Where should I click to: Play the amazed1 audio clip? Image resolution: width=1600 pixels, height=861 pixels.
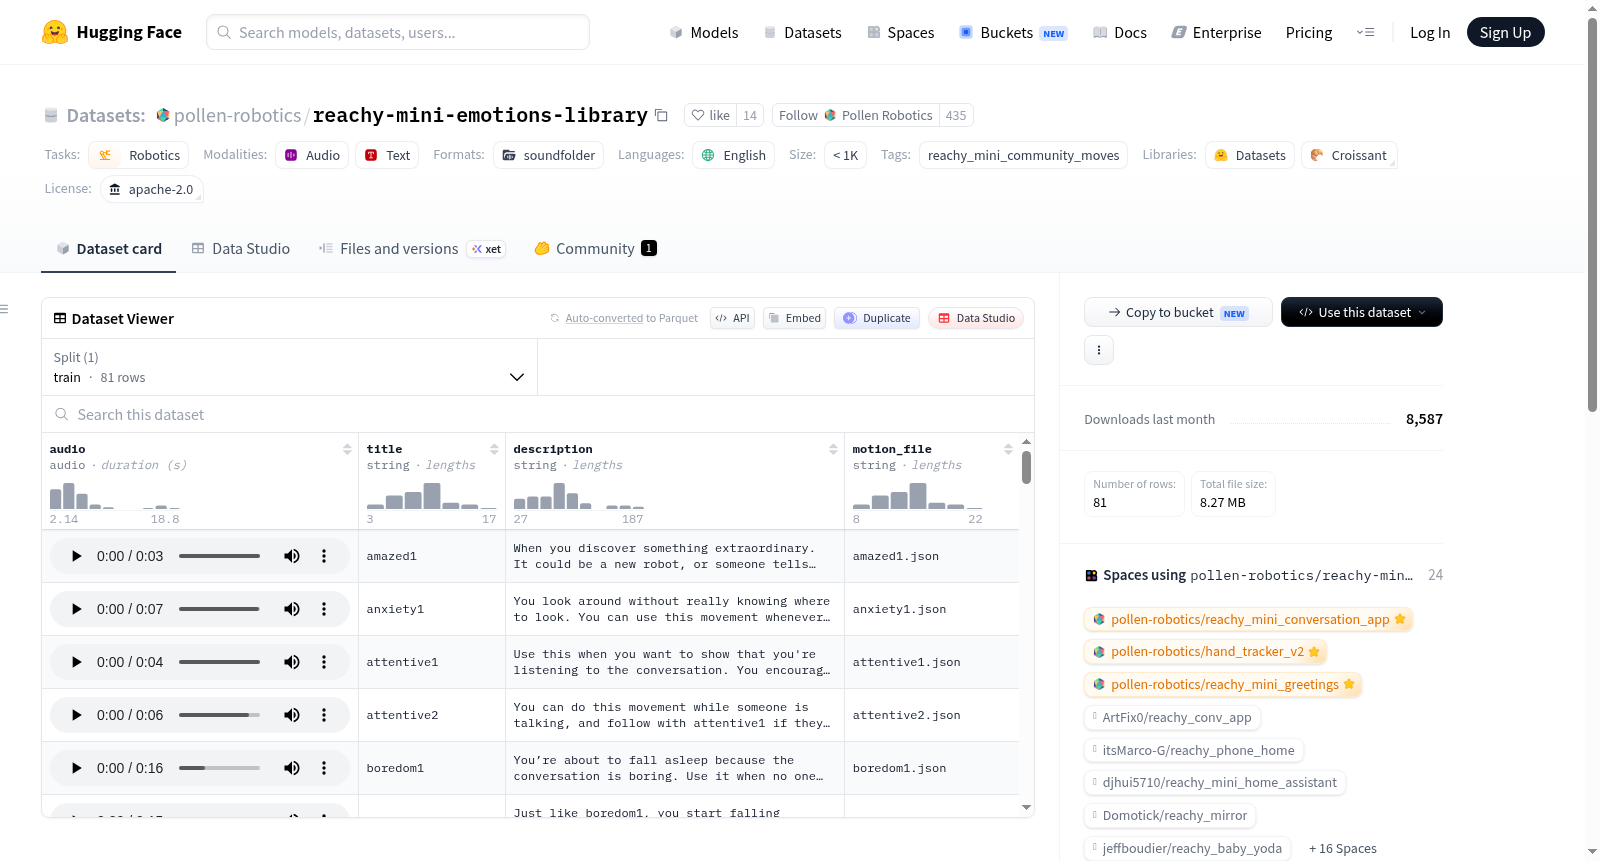point(76,556)
